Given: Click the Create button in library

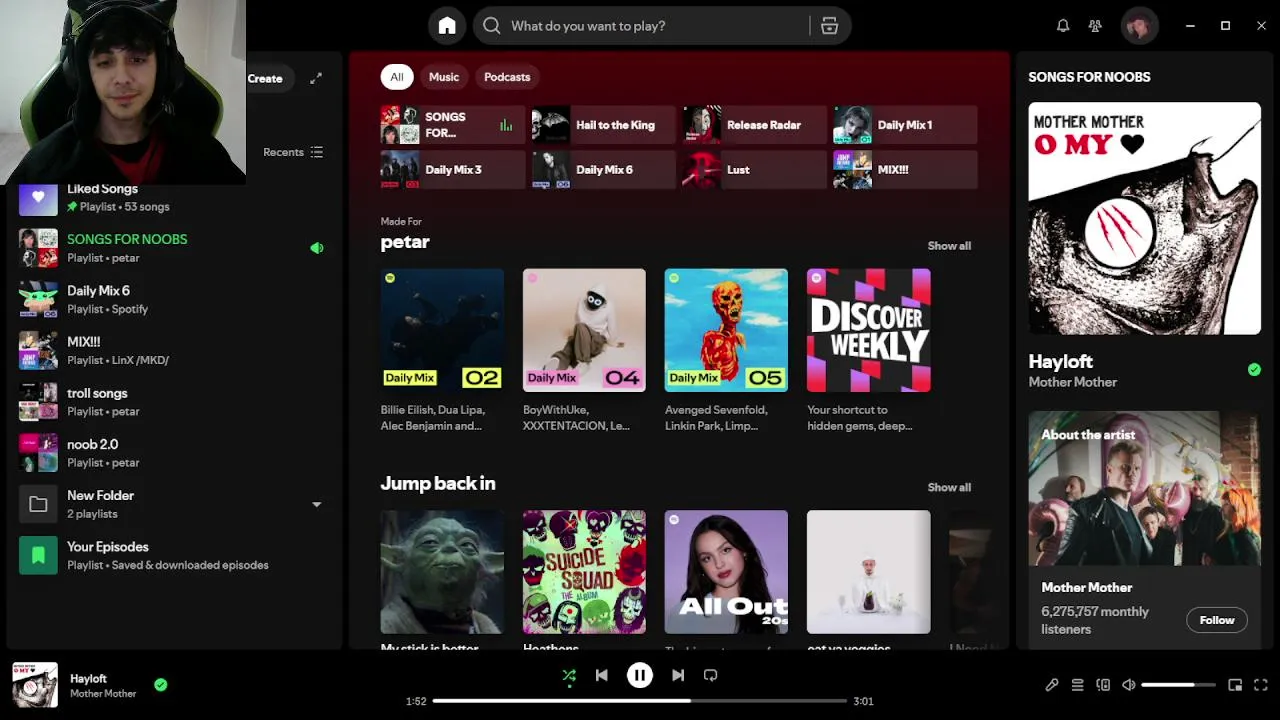Looking at the screenshot, I should point(265,78).
